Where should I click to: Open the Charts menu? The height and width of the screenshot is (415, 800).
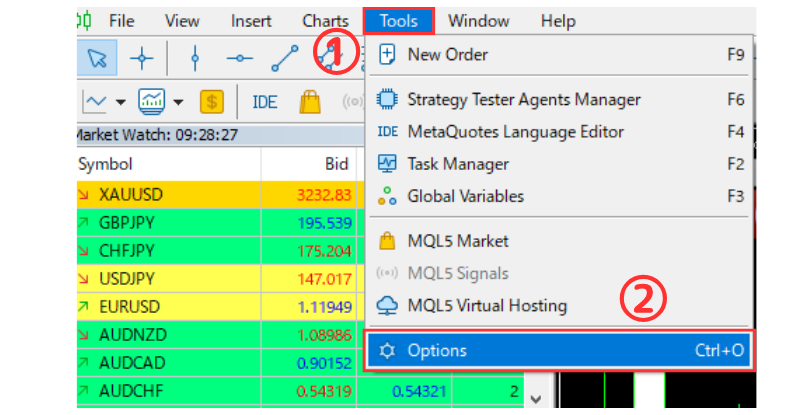click(325, 20)
